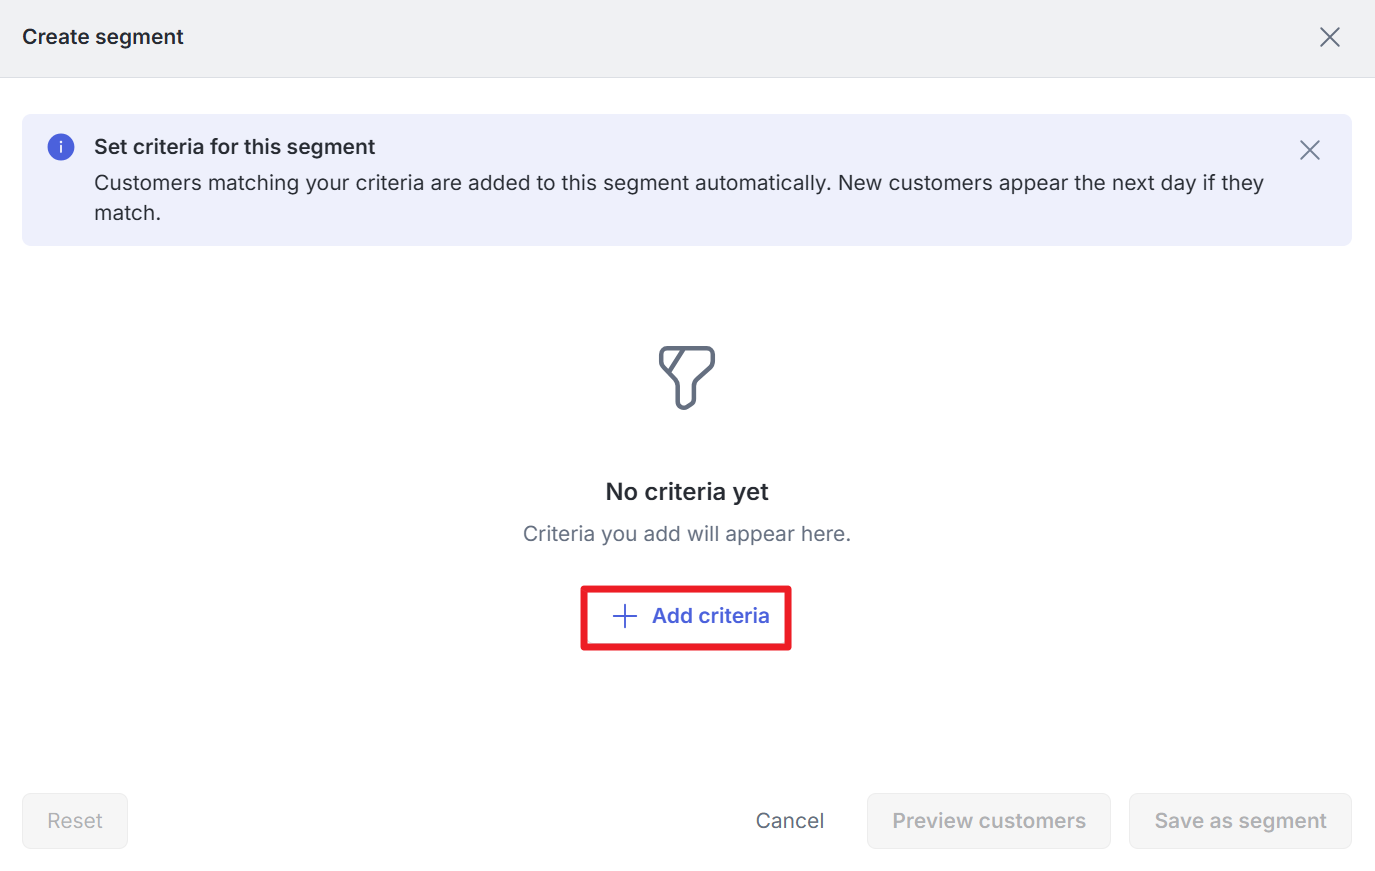Click the 'Customers matching your criteria' sentence

point(463,183)
